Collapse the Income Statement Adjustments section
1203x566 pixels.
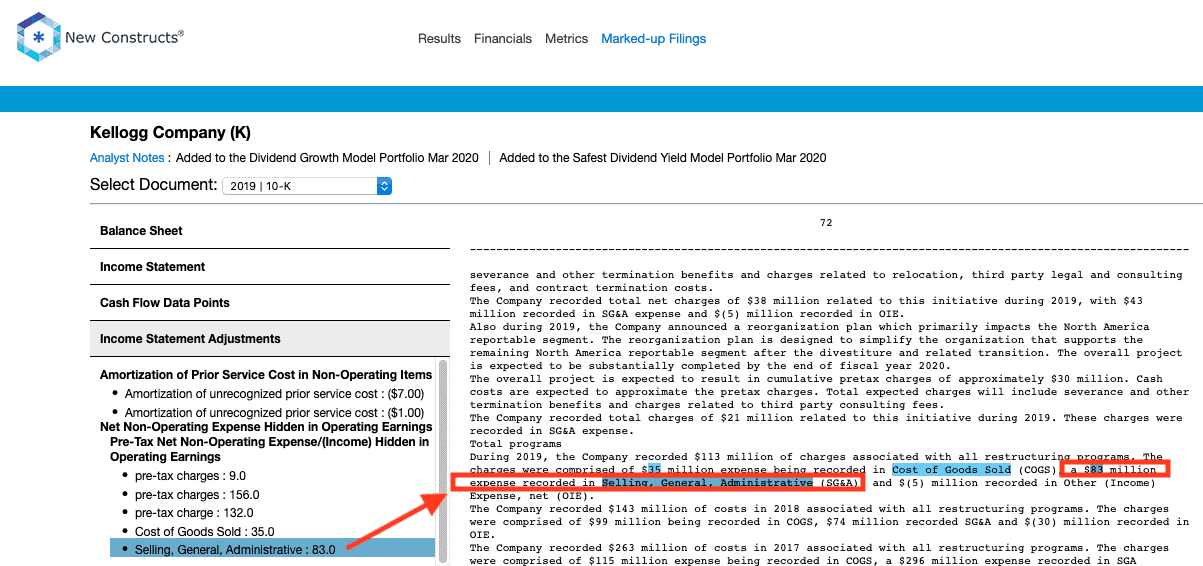pos(270,339)
